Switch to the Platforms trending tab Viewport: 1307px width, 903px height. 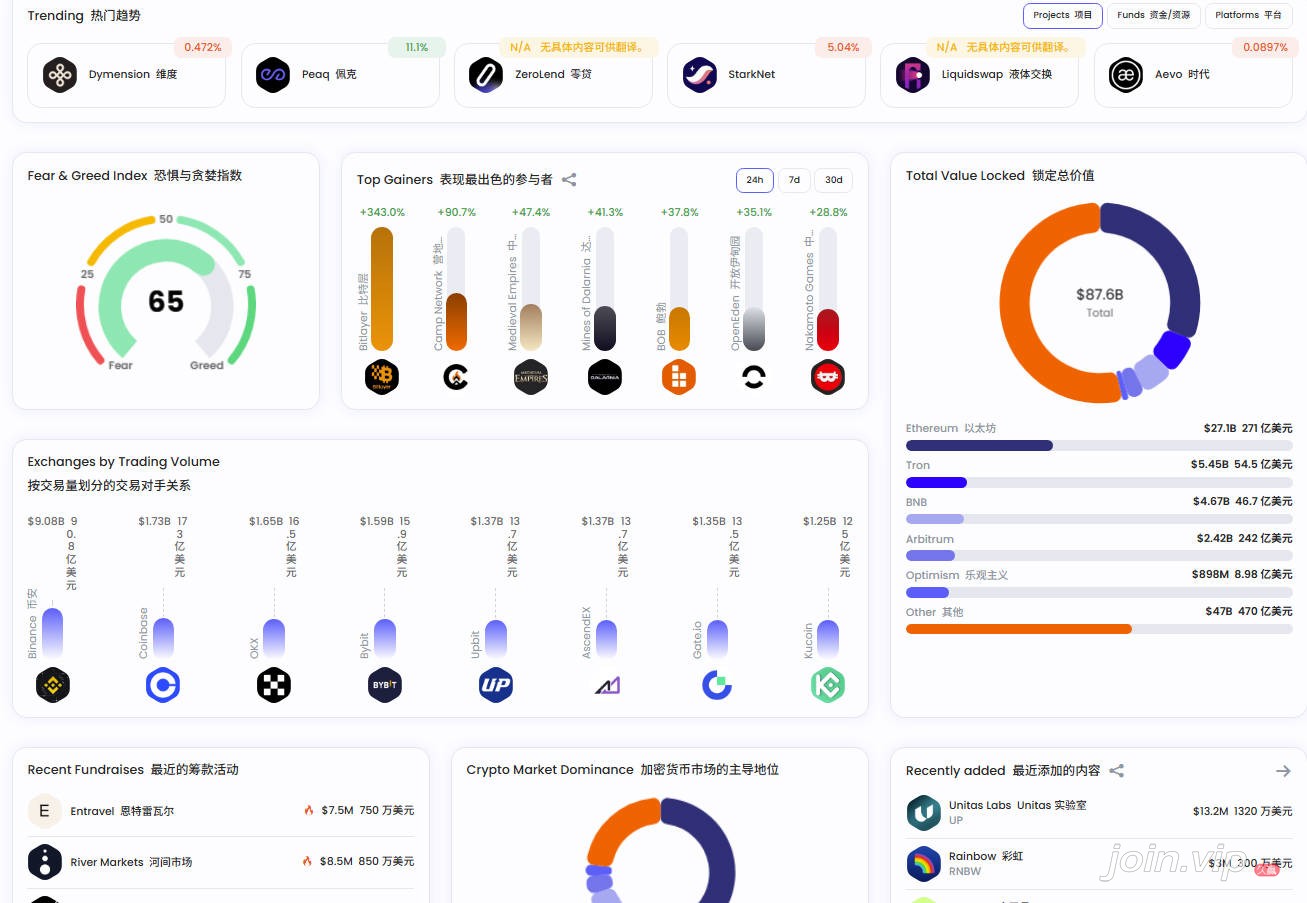(1248, 15)
